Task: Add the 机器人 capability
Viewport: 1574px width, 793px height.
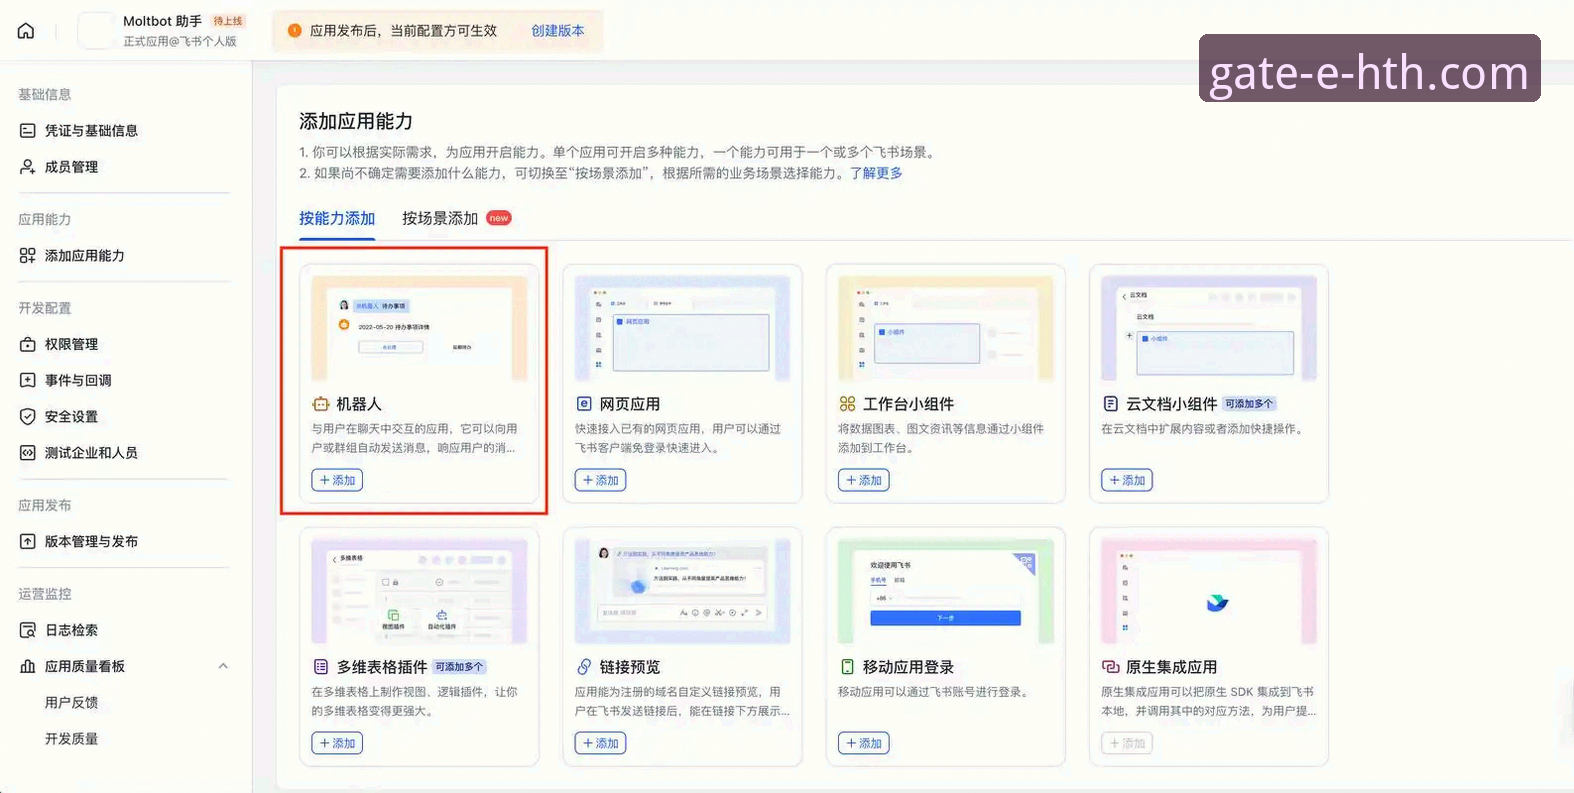Action: tap(337, 480)
